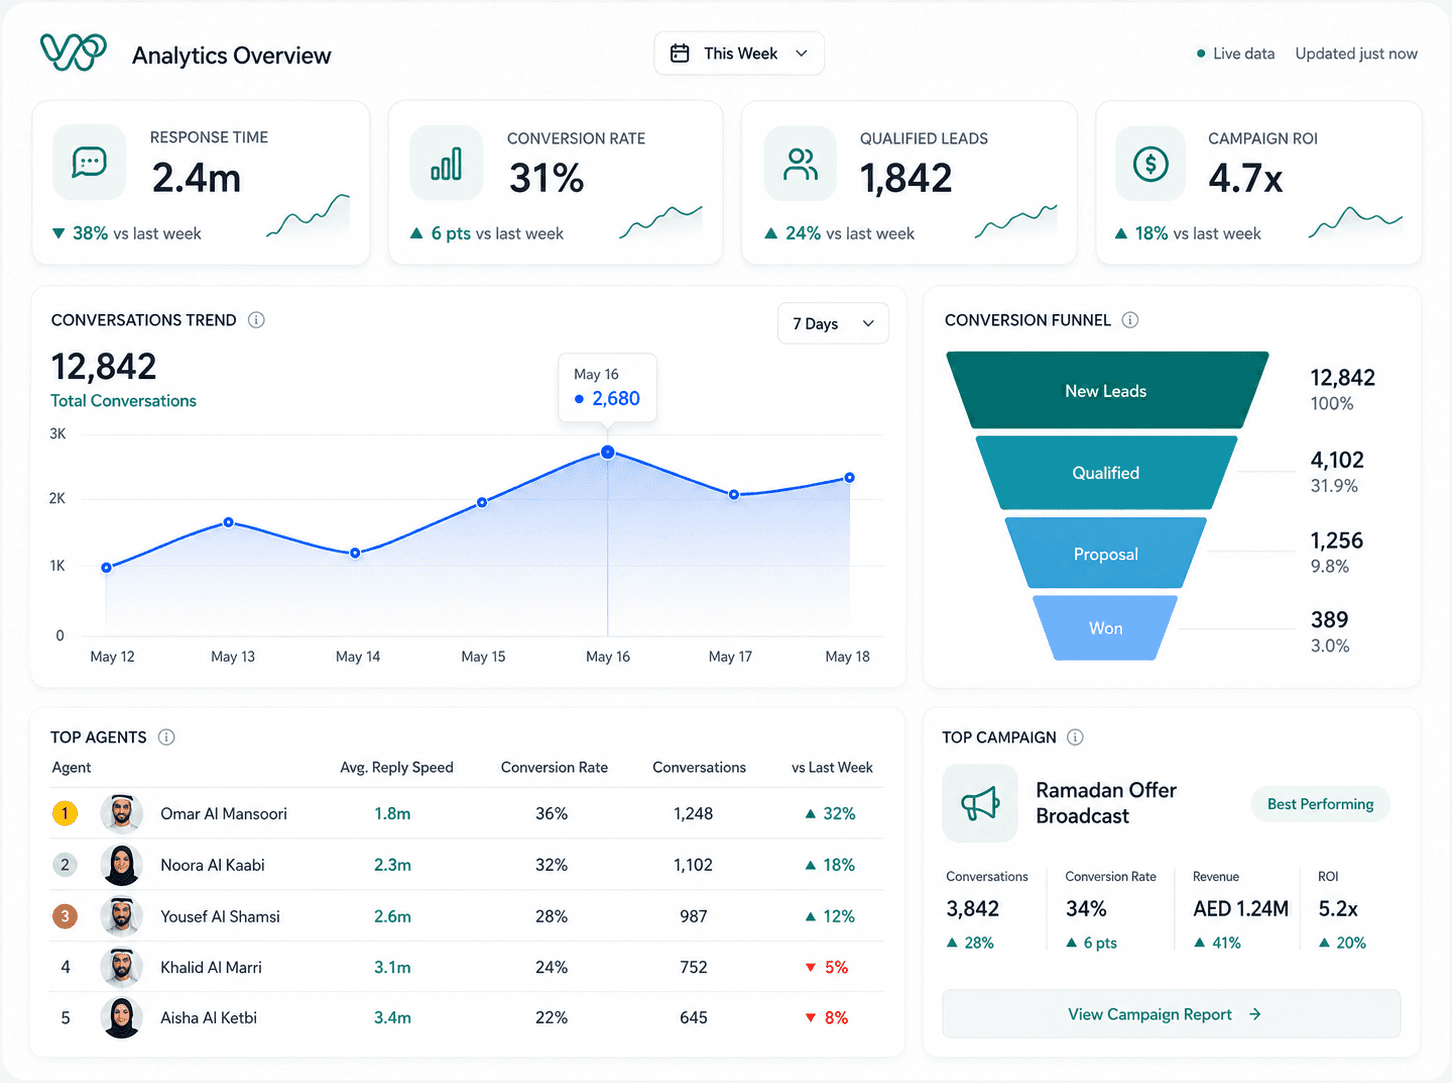Click the Qualified Leads people icon

[x=800, y=164]
